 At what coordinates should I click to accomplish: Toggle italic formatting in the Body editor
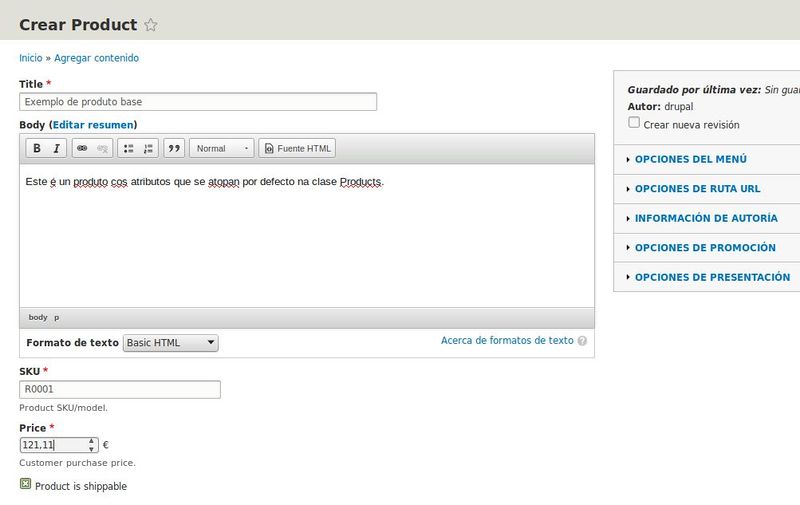[56, 148]
